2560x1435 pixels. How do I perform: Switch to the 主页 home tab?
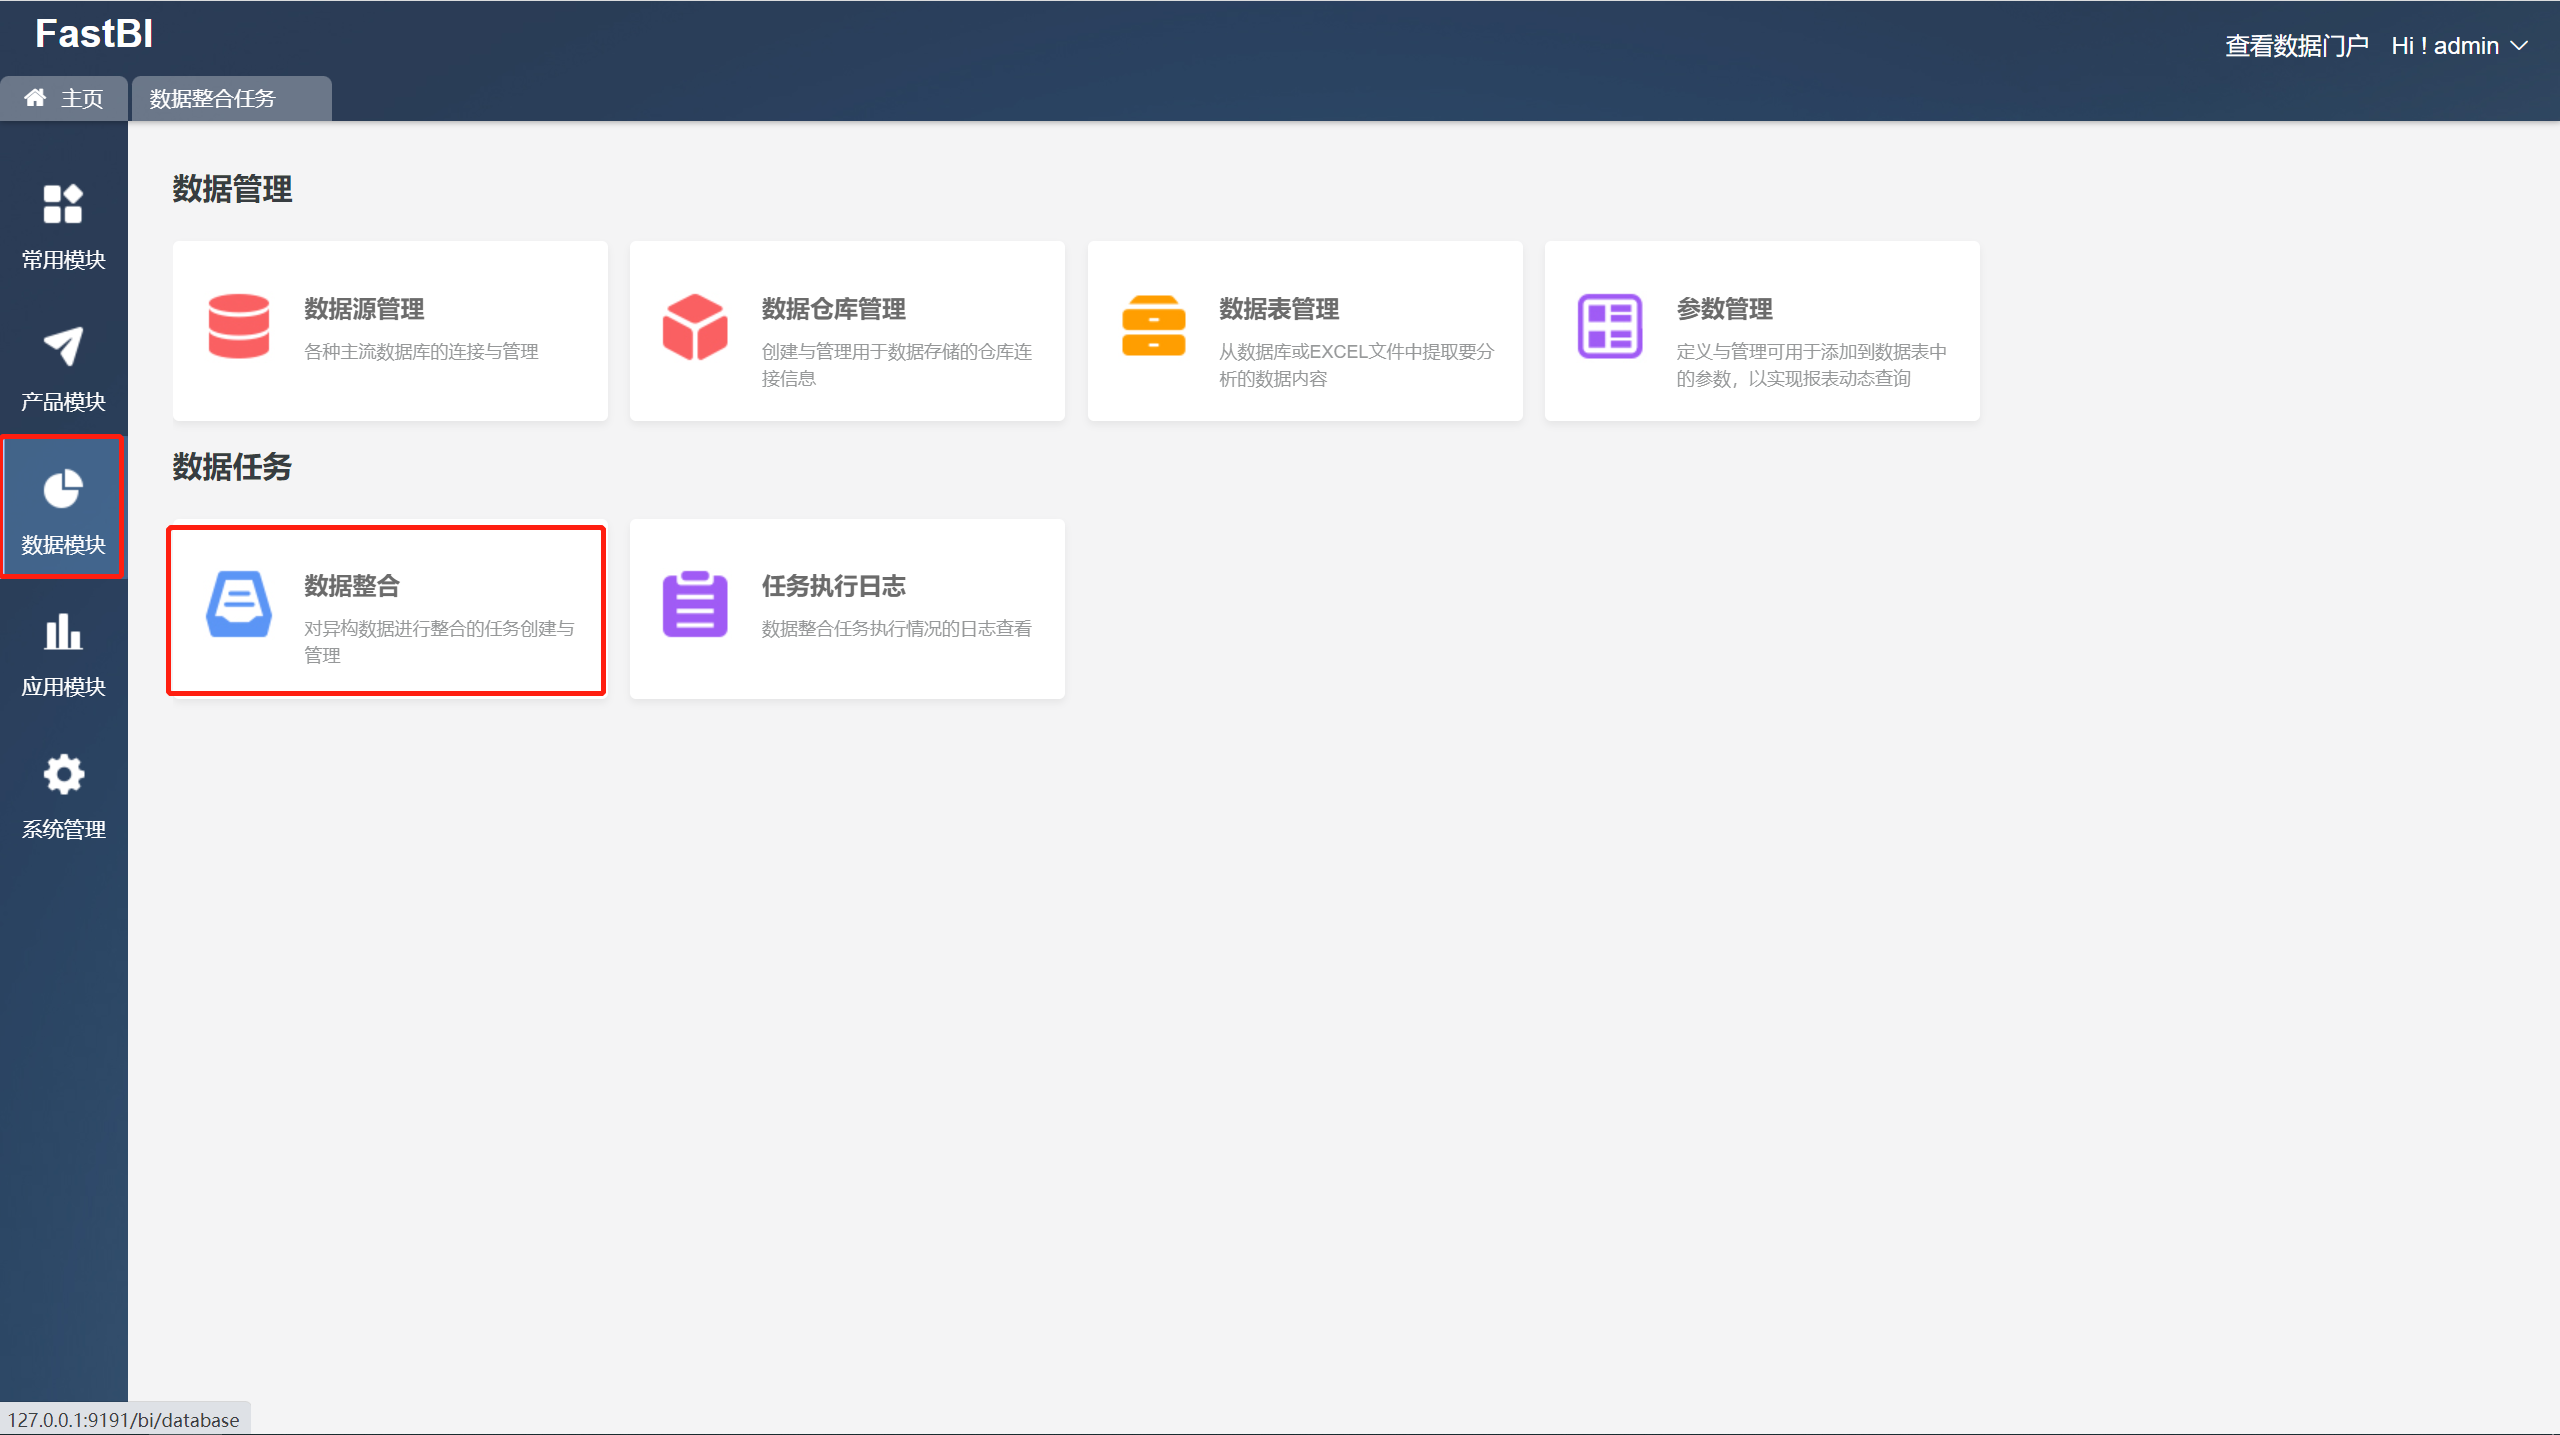[x=64, y=98]
